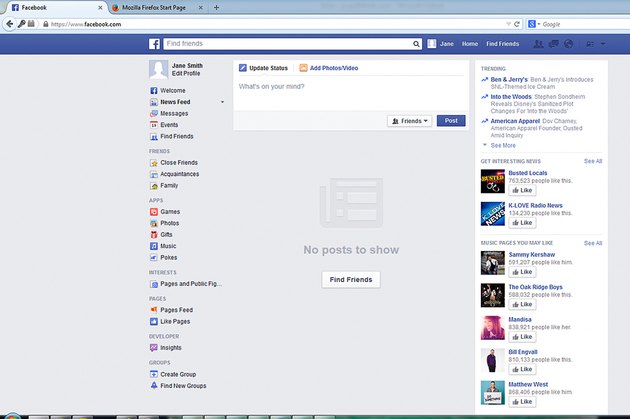Click Find Friends in the header

(x=502, y=44)
